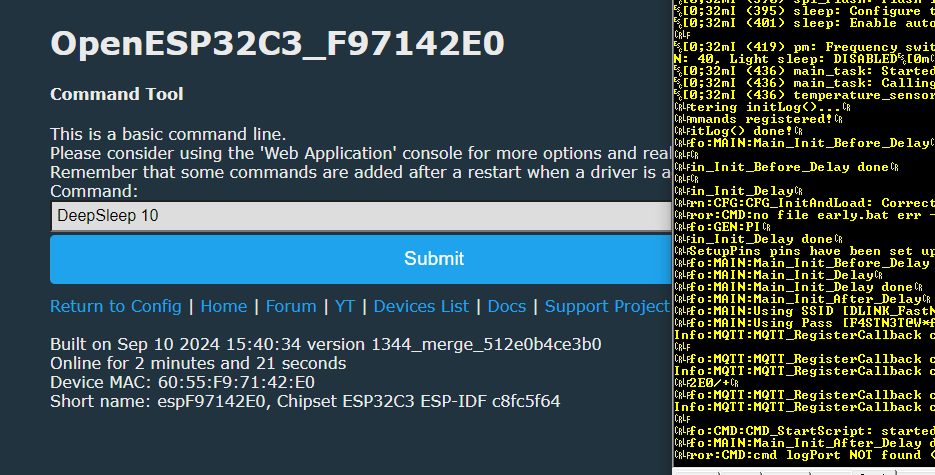The width and height of the screenshot is (935, 475).
Task: Click the 'Online for 2 minutes and 21 seconds' text
Action: click(198, 364)
